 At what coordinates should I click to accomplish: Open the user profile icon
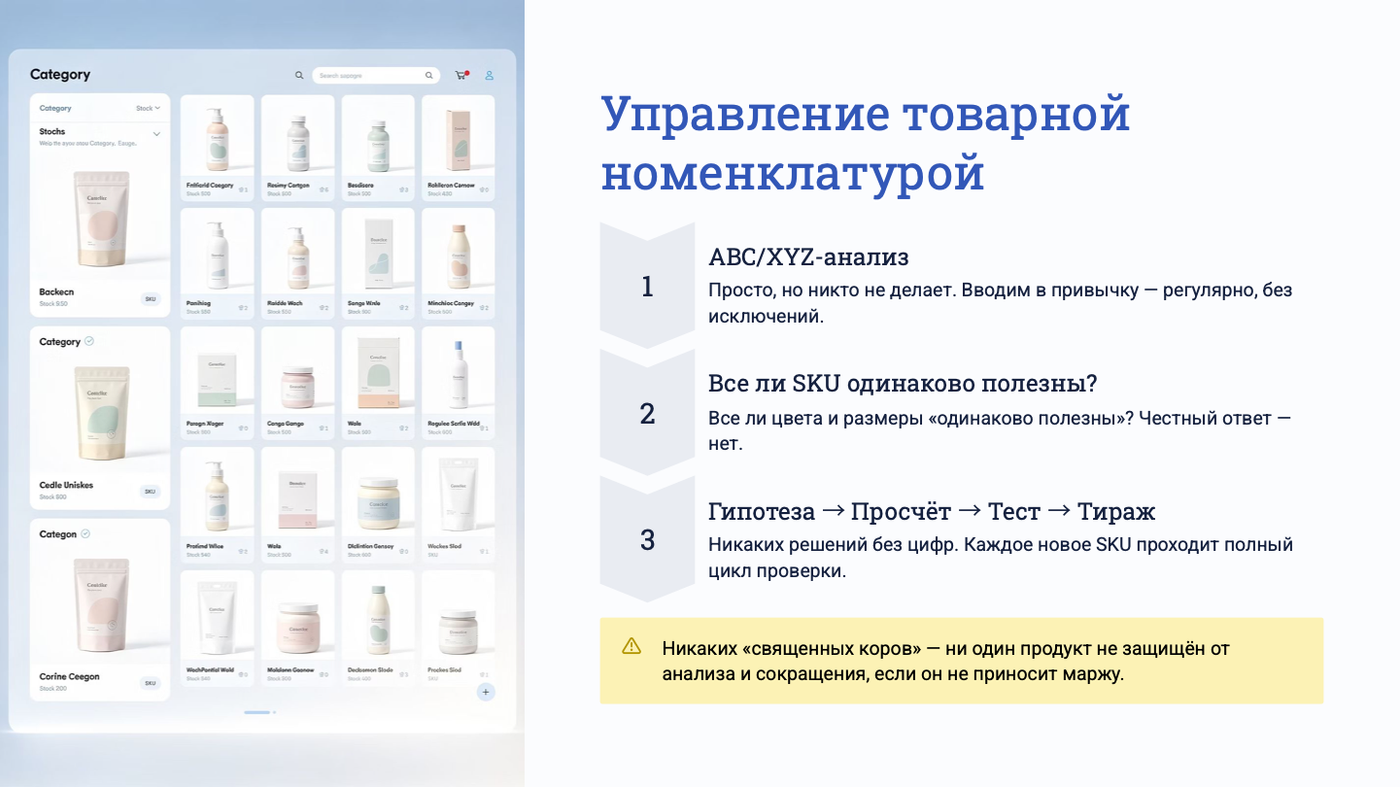pyautogui.click(x=489, y=75)
